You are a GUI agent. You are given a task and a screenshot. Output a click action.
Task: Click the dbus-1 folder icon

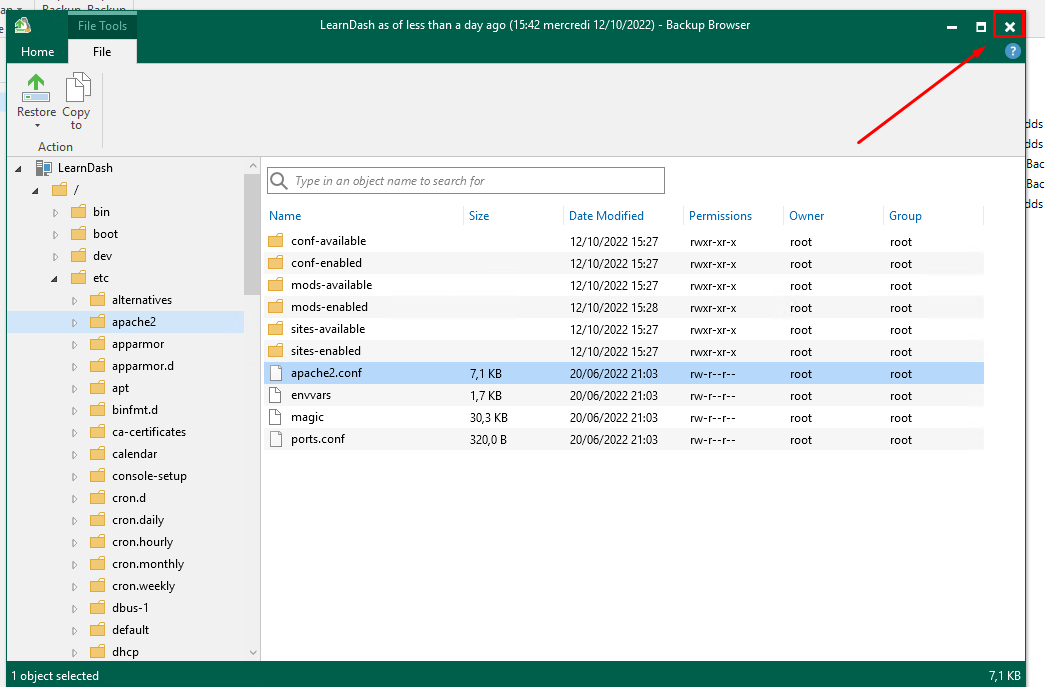point(98,608)
